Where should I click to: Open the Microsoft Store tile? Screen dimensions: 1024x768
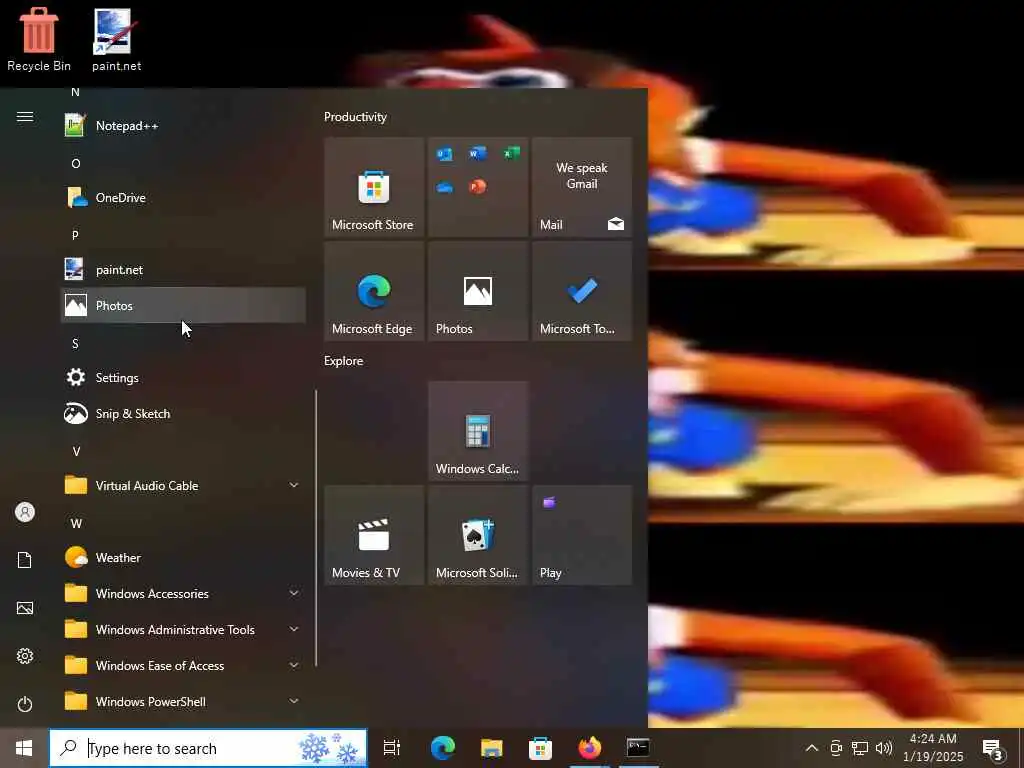[x=374, y=187]
